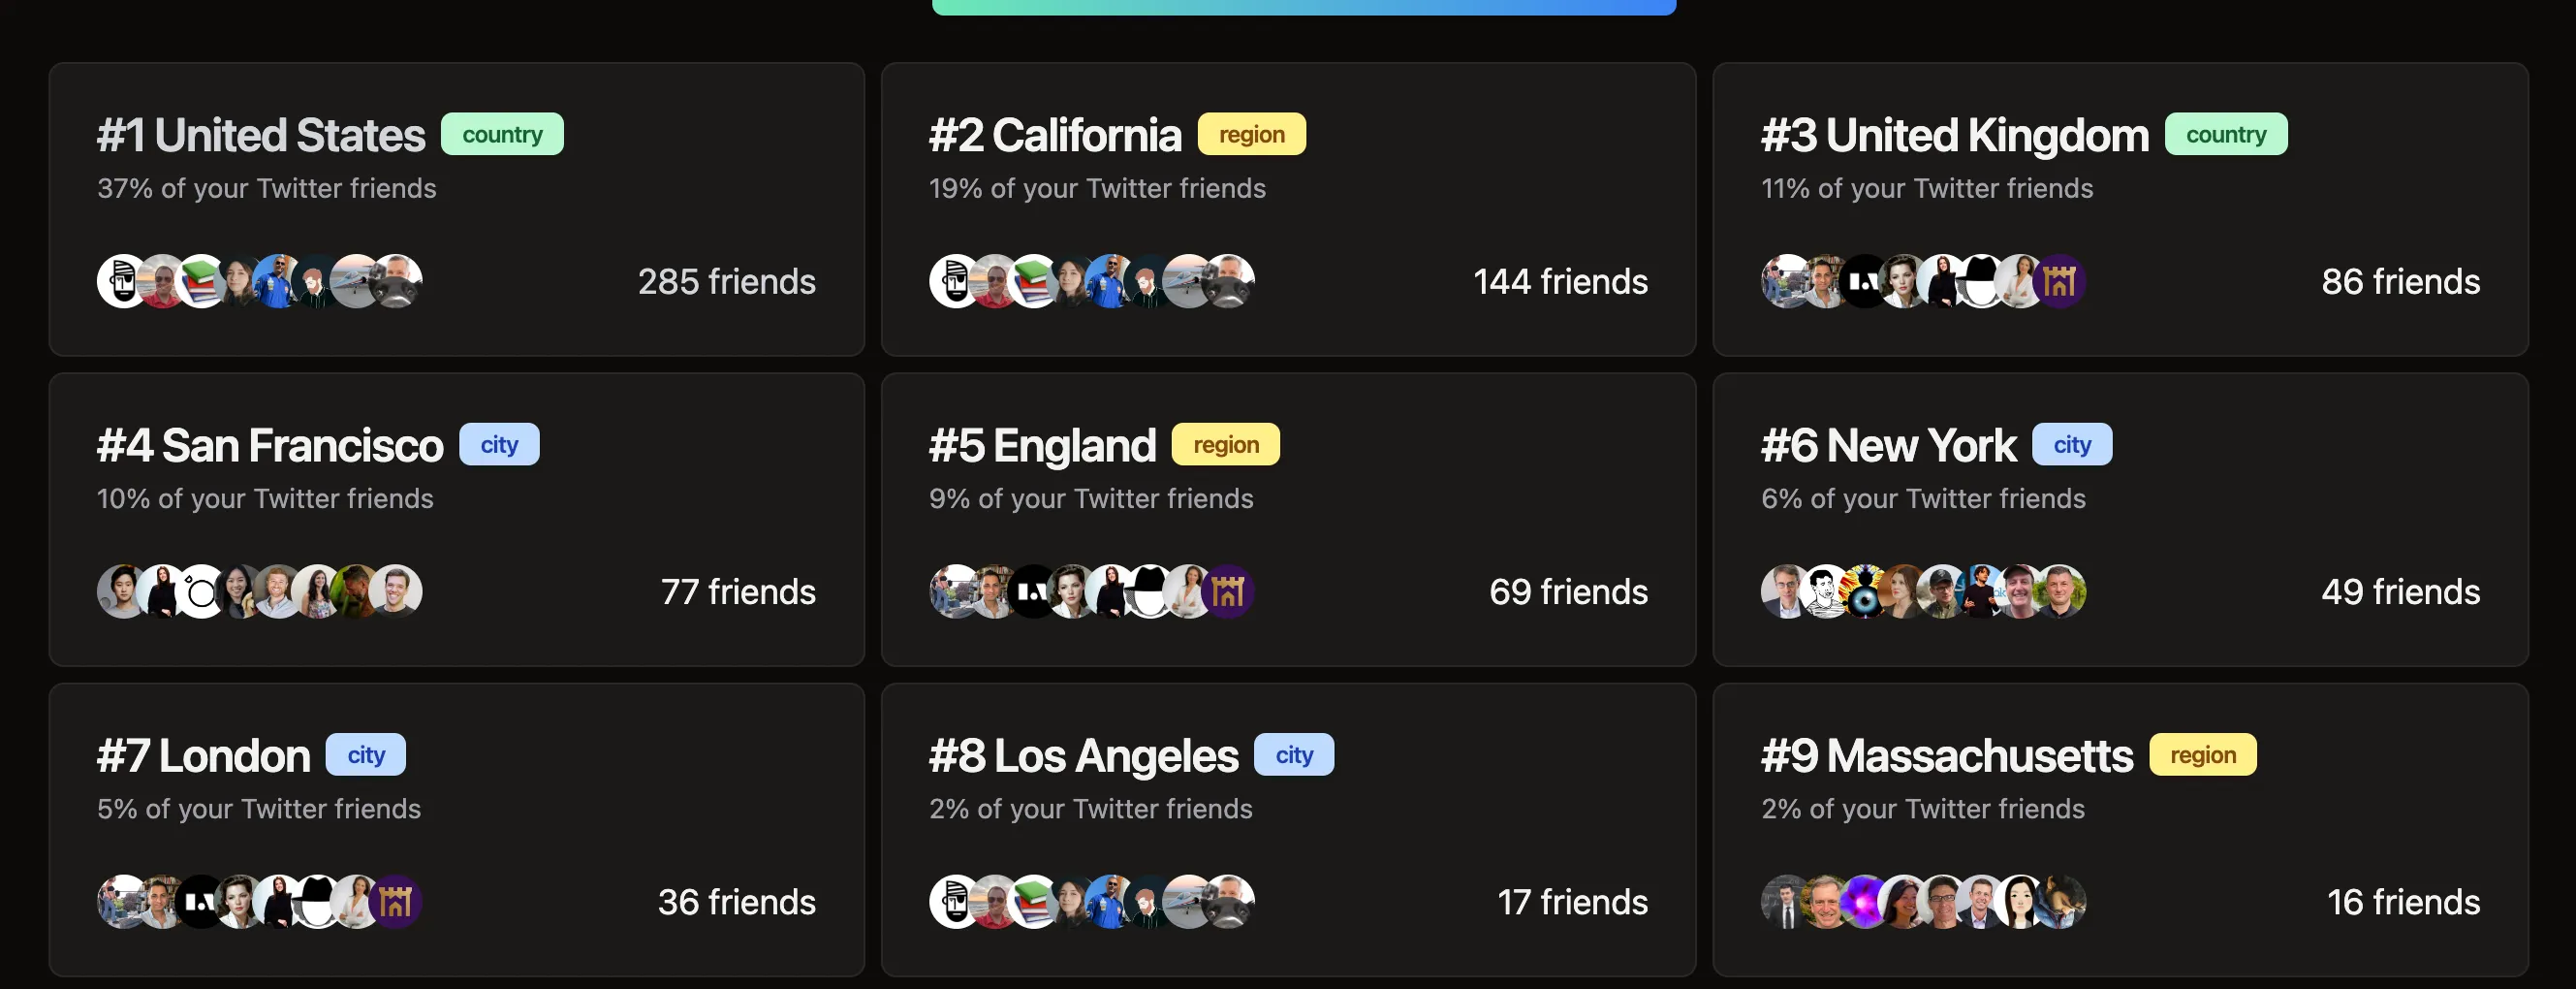Open the #6 New York heading
Viewport: 2576px width, 989px height.
point(1888,446)
